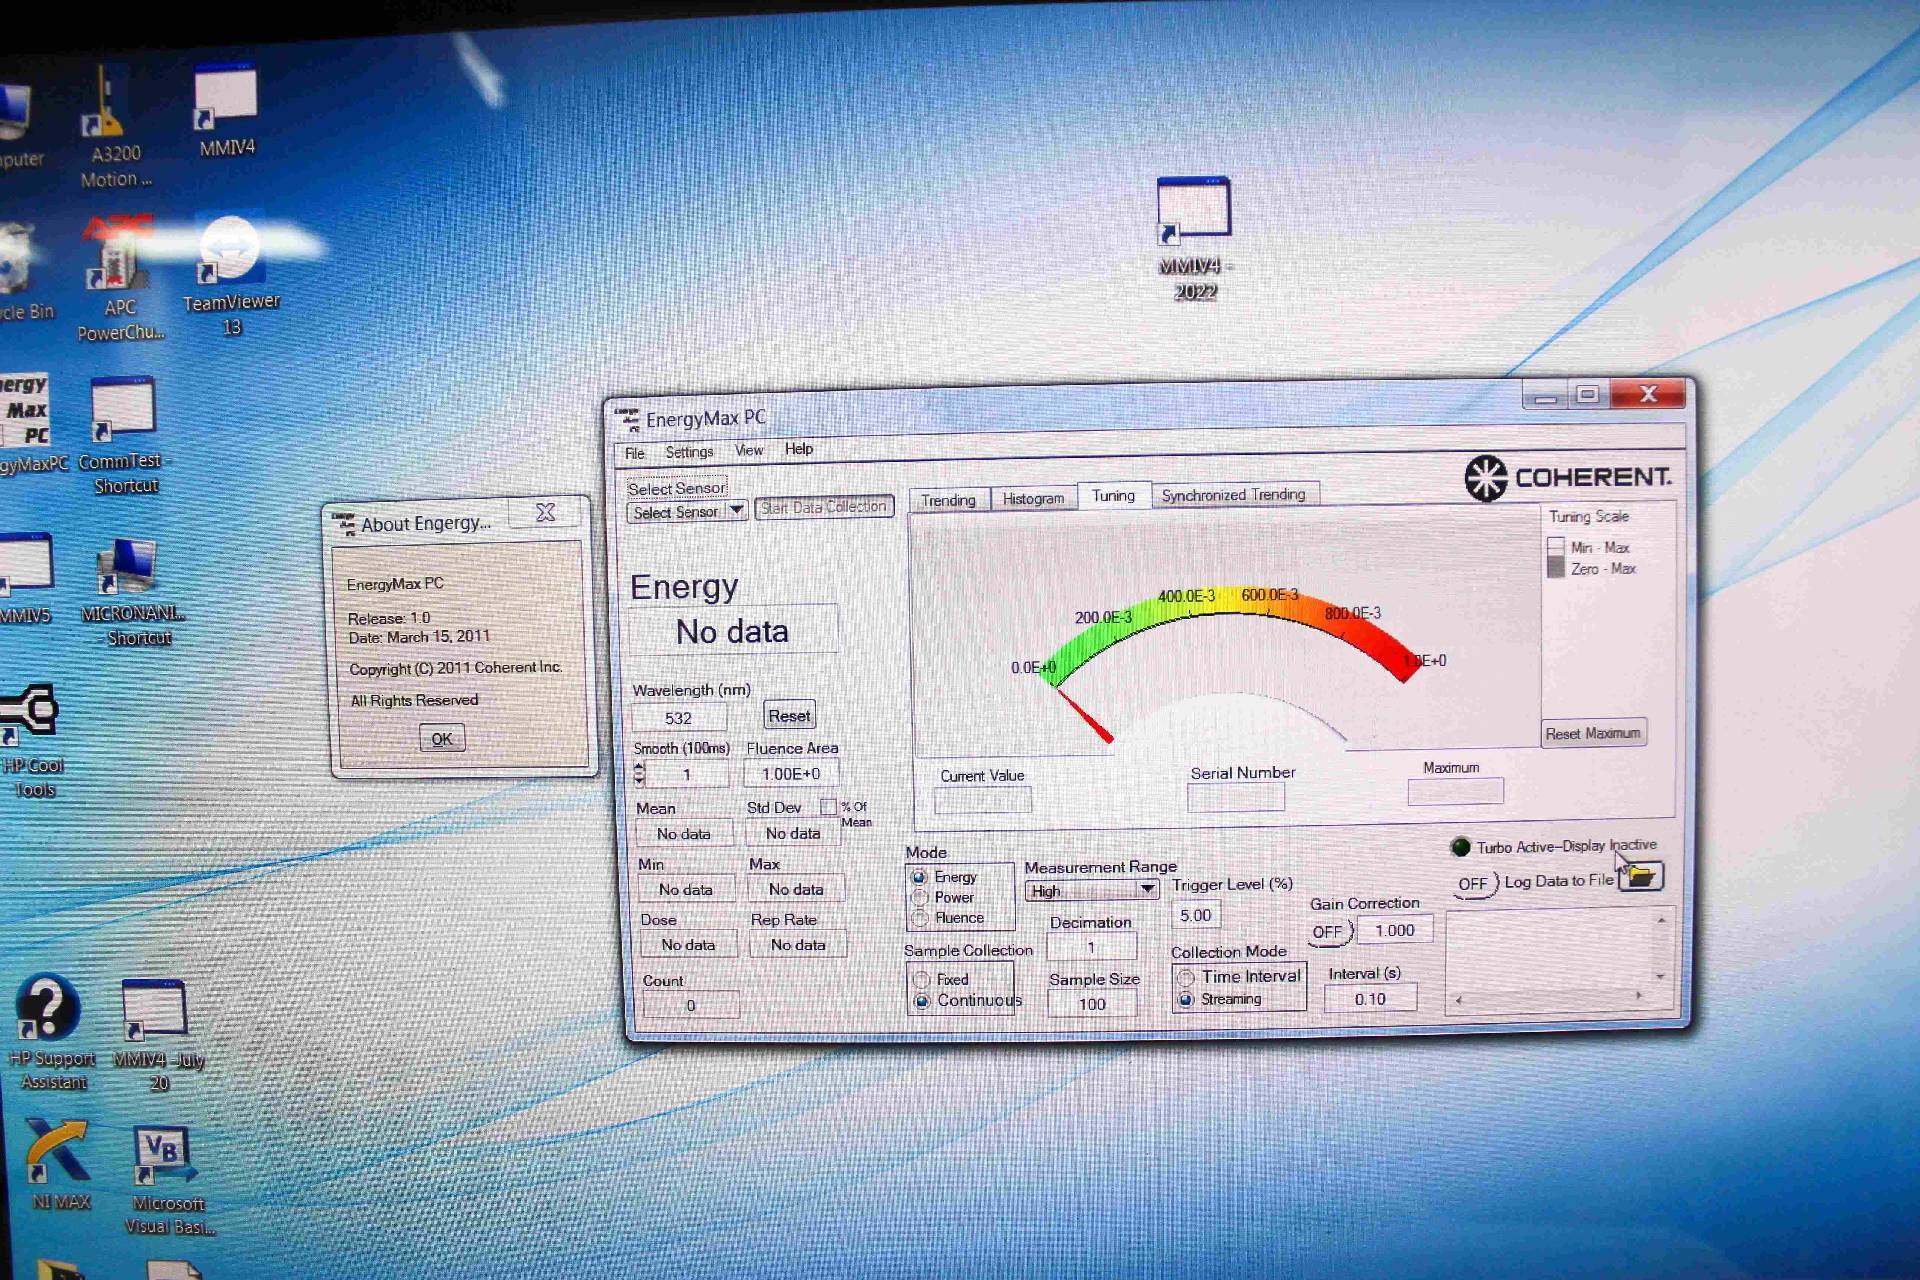
Task: Adjust the Smooth (100ms) stepper arrows
Action: point(640,773)
